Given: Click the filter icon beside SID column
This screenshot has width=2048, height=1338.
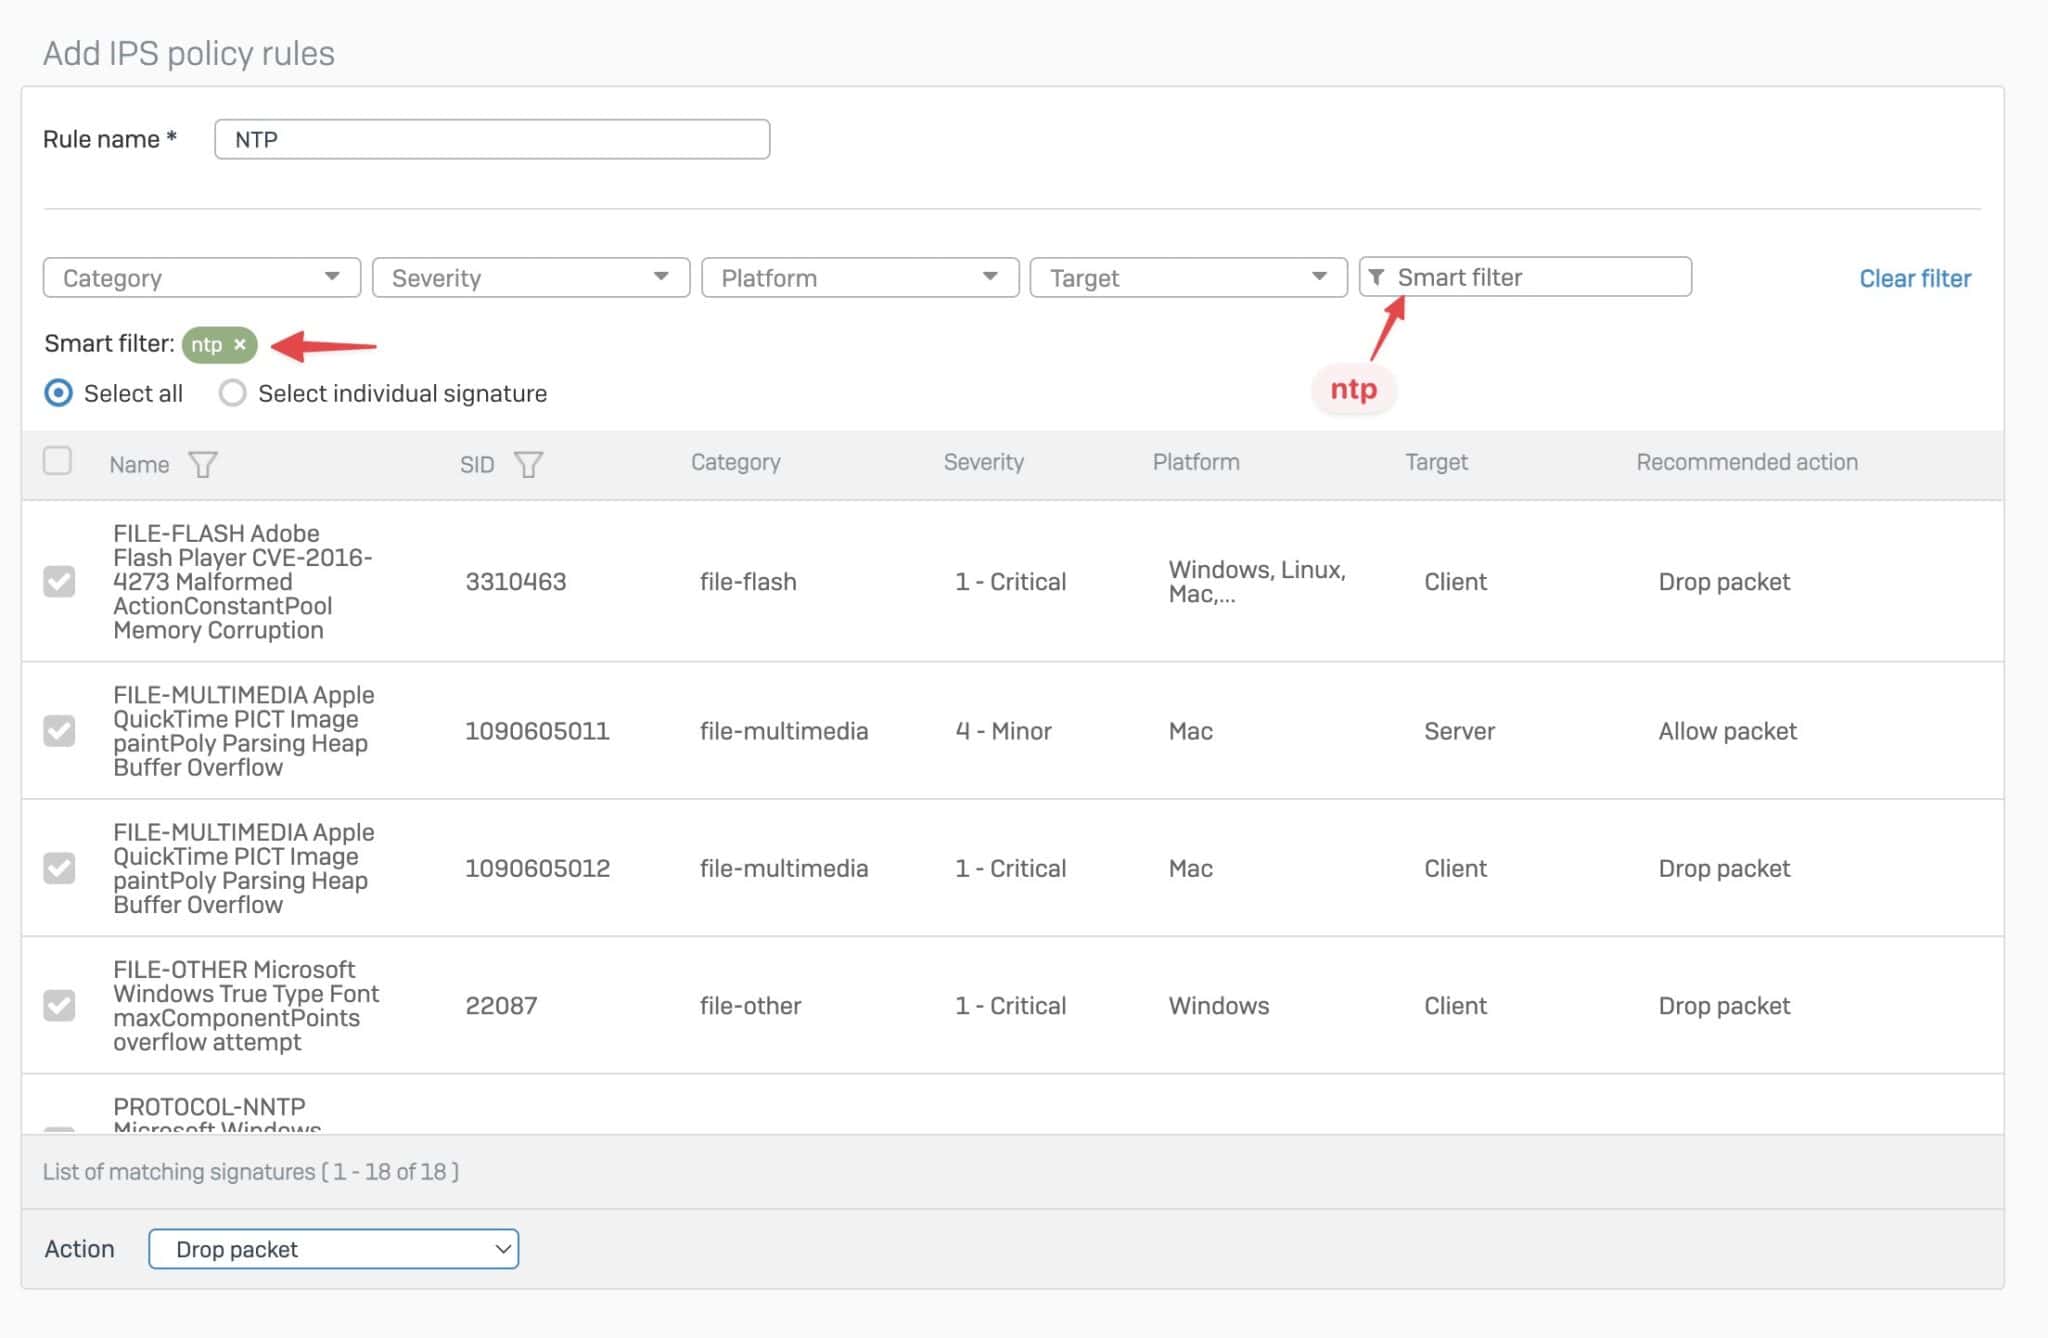Looking at the screenshot, I should point(528,463).
